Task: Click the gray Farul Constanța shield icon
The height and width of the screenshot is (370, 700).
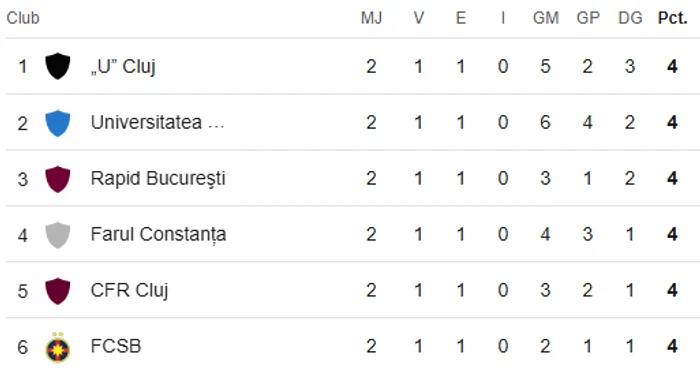Action: (58, 235)
